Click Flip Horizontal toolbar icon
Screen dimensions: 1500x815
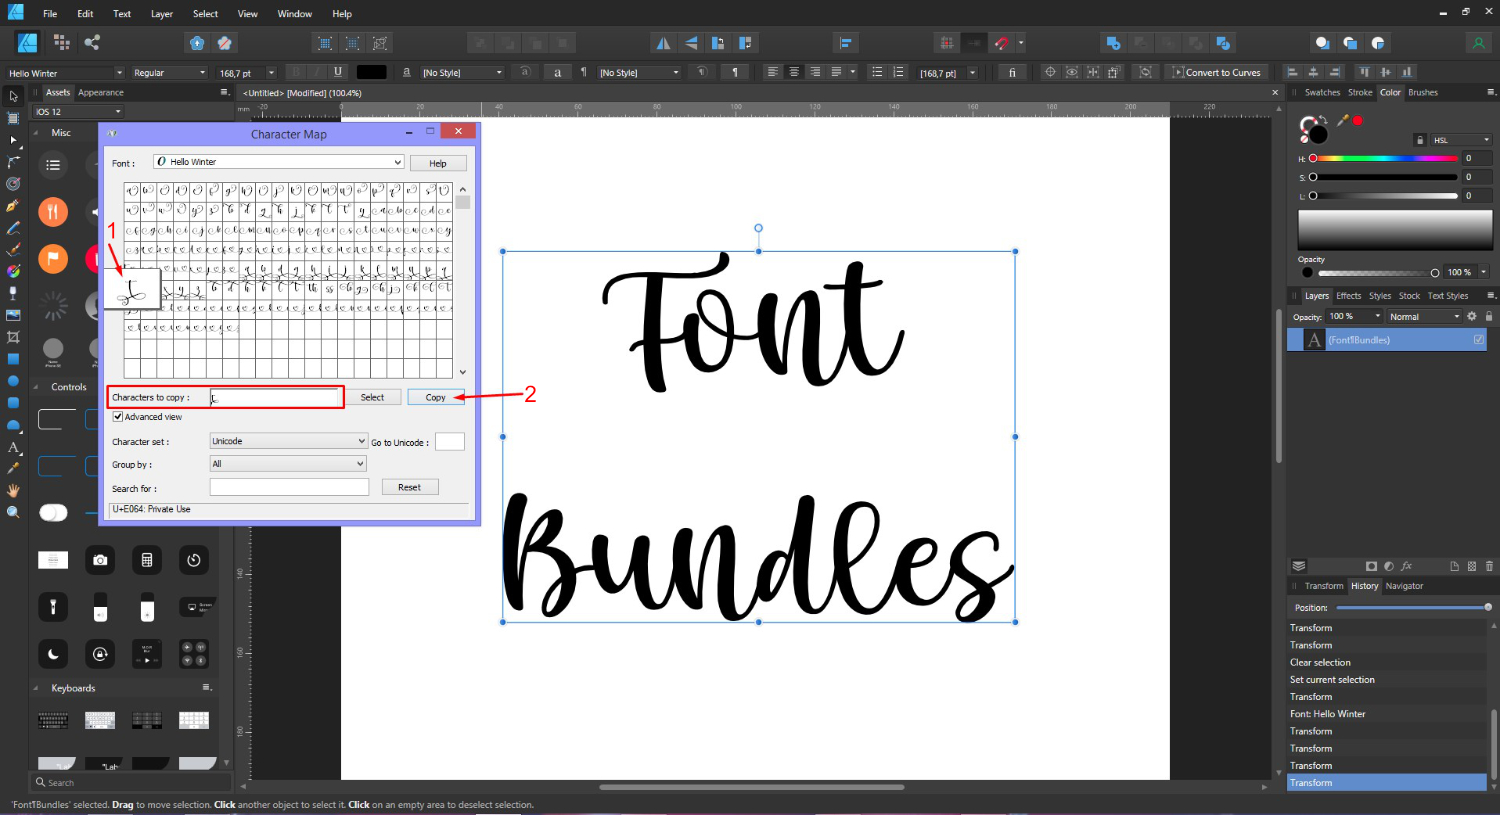point(663,43)
